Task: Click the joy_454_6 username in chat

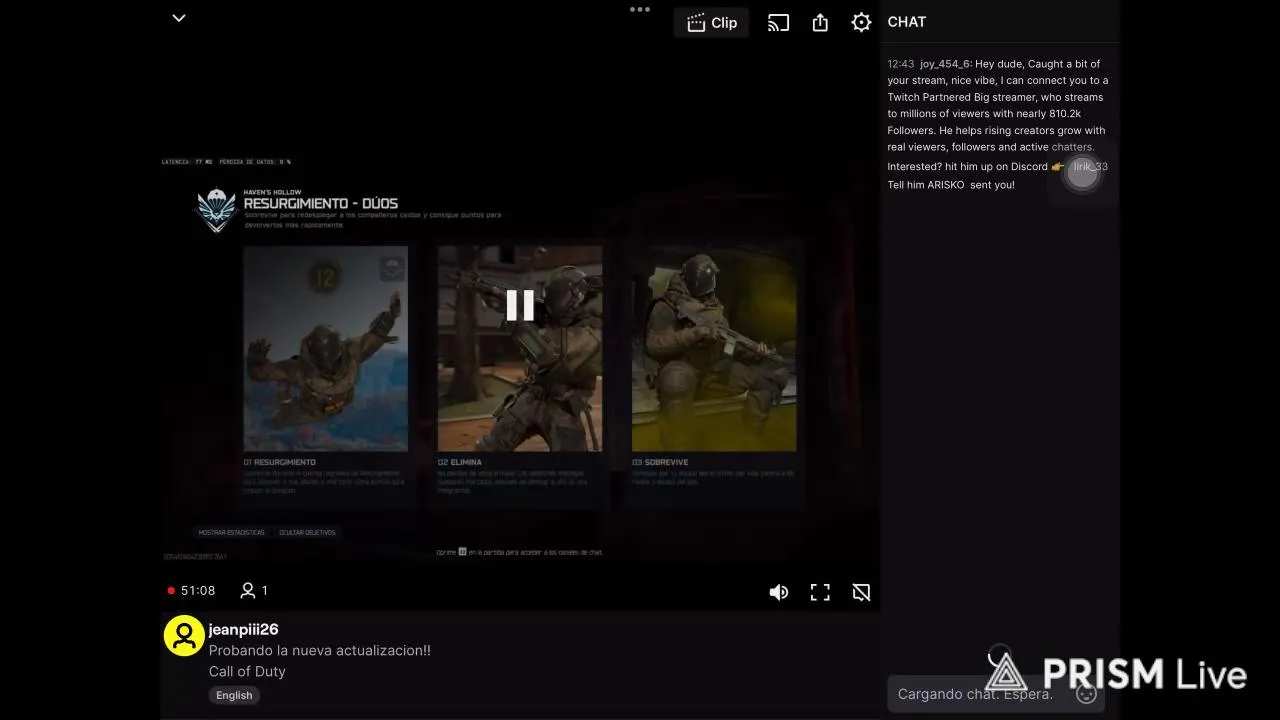Action: click(x=945, y=64)
